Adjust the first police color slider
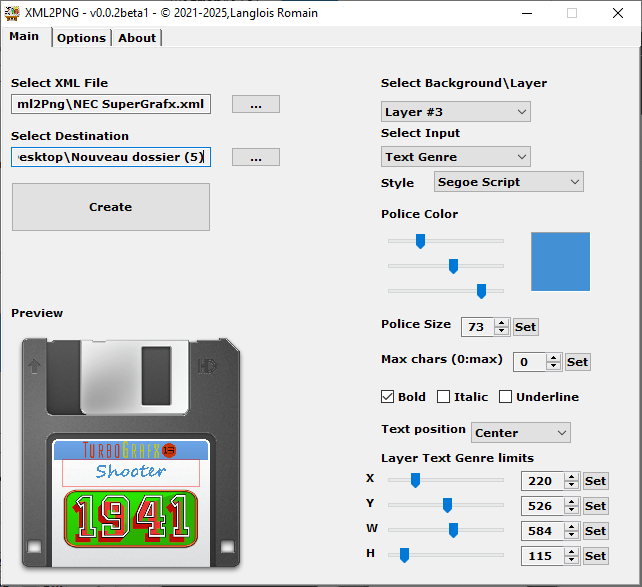This screenshot has width=642, height=587. tap(420, 241)
